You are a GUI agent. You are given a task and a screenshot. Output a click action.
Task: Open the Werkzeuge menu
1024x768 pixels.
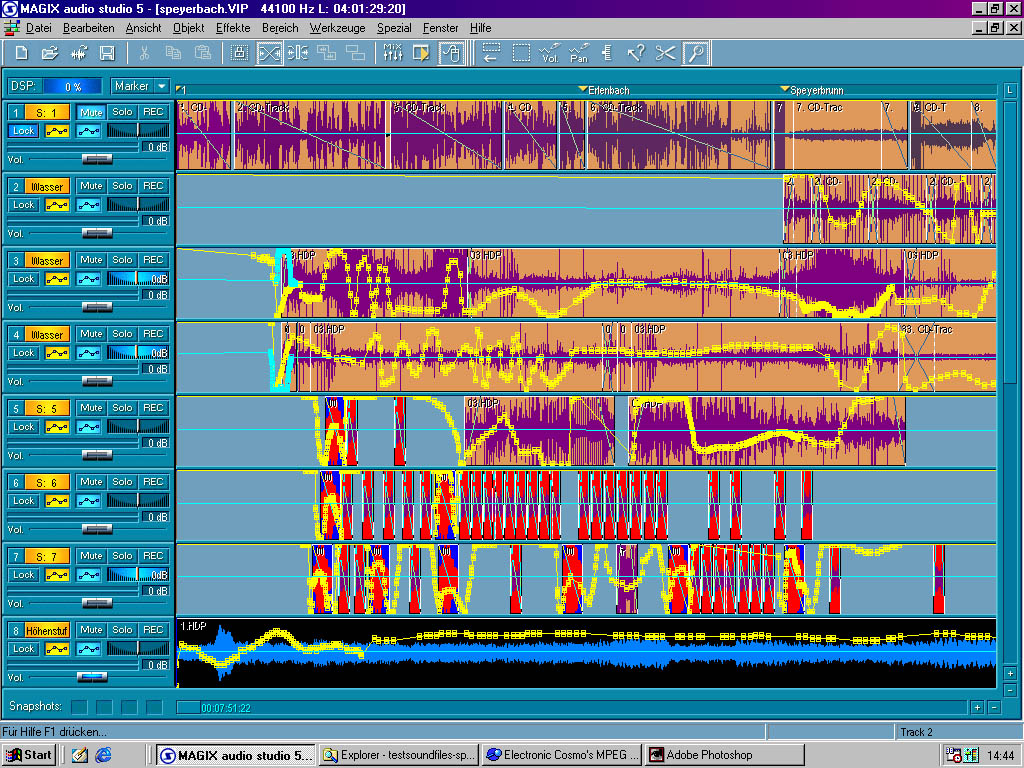point(337,28)
